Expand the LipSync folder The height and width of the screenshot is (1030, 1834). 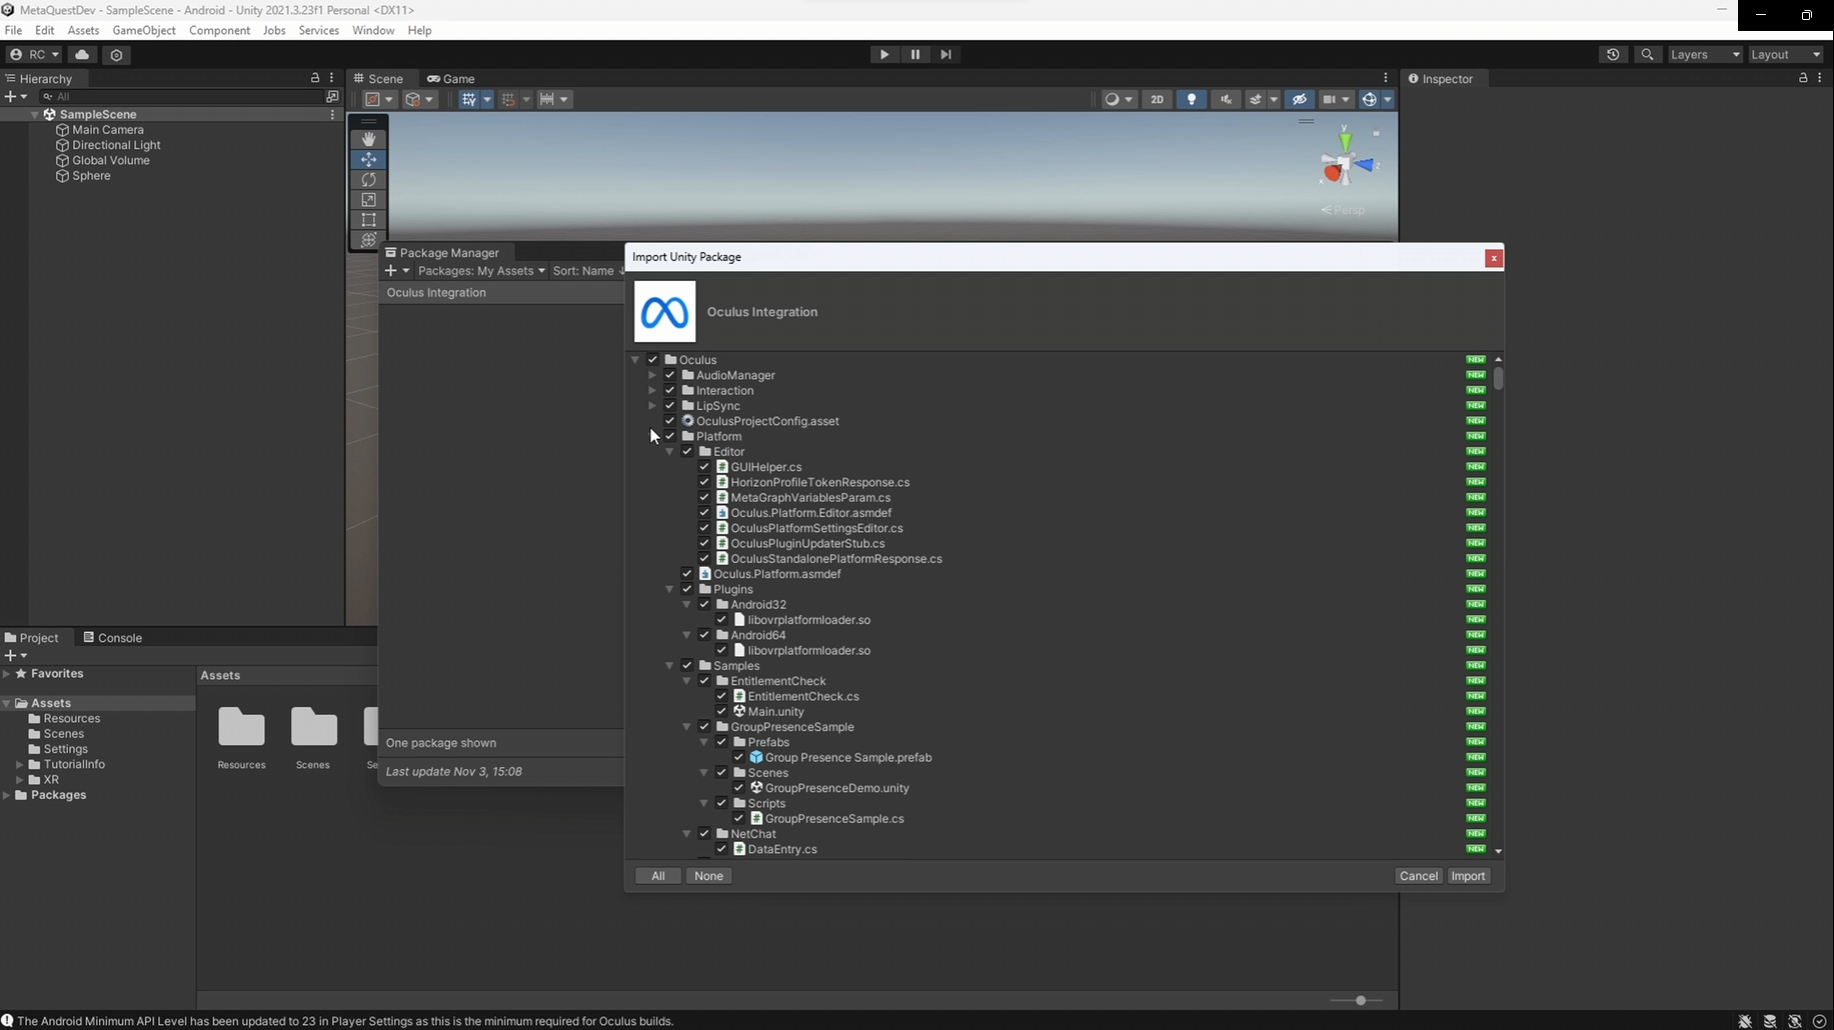point(652,406)
